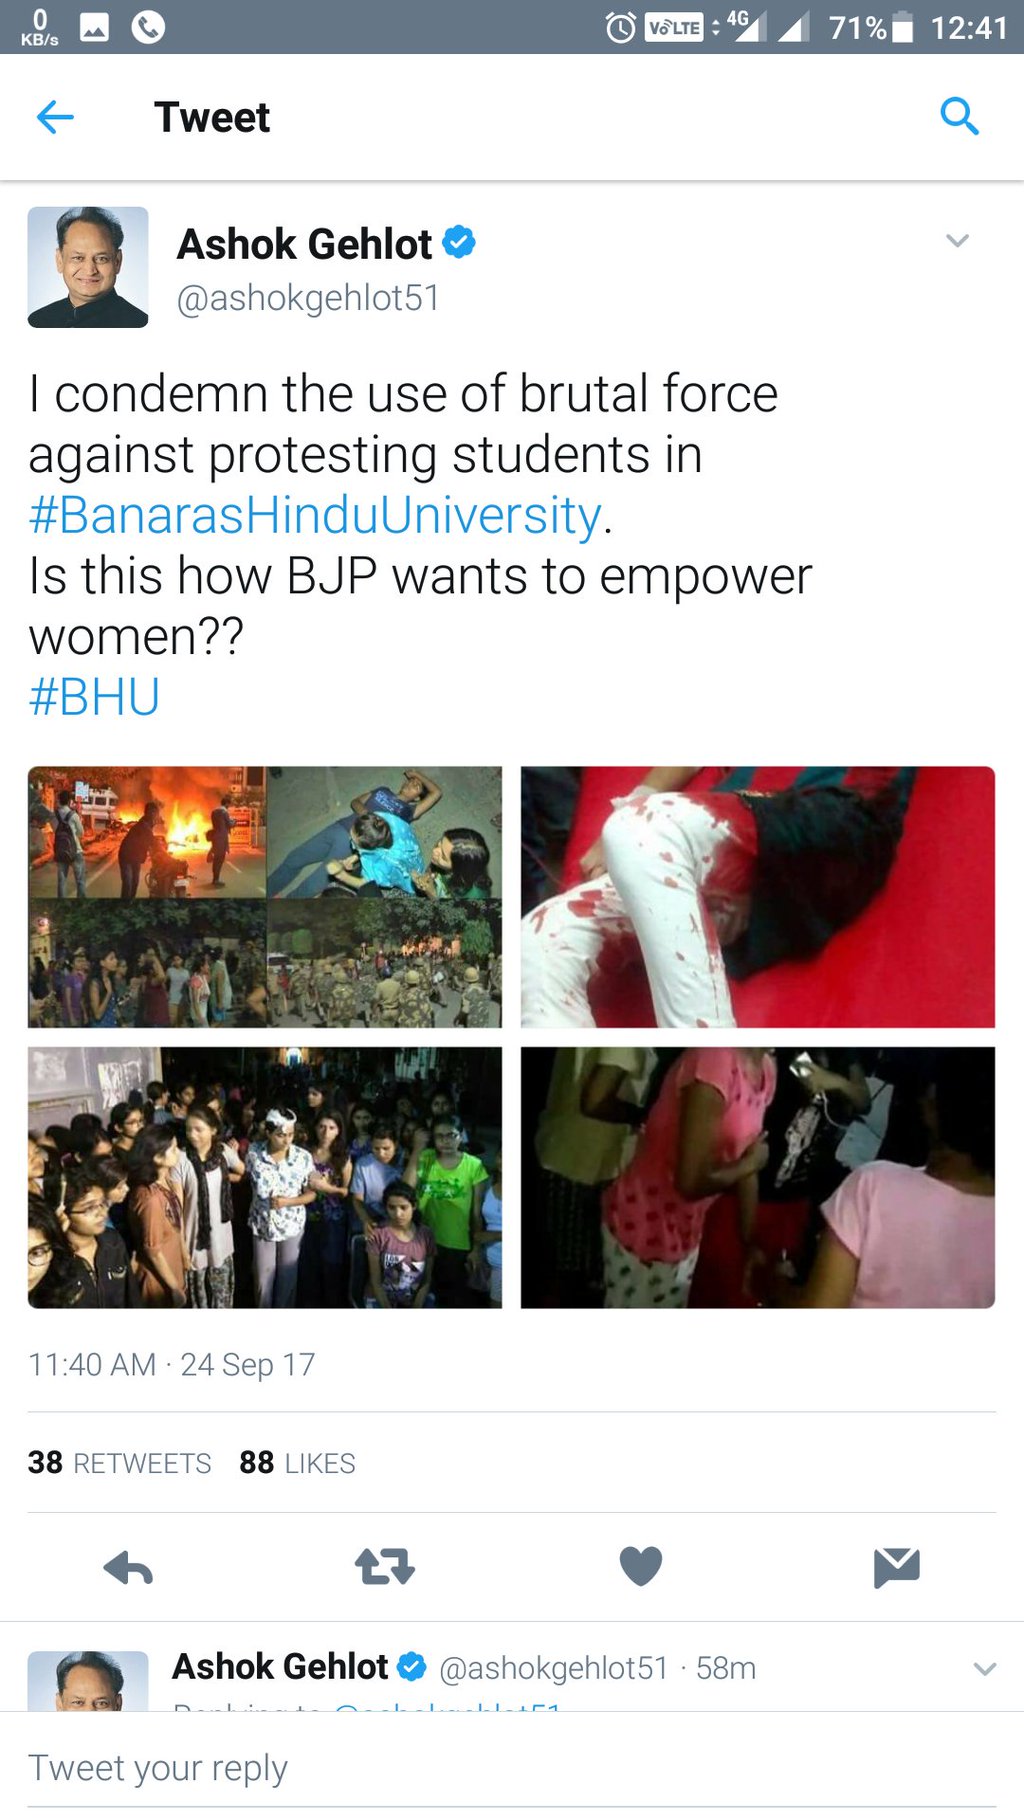Open the photo with pink shirts
This screenshot has width=1024, height=1820.
click(x=758, y=1178)
